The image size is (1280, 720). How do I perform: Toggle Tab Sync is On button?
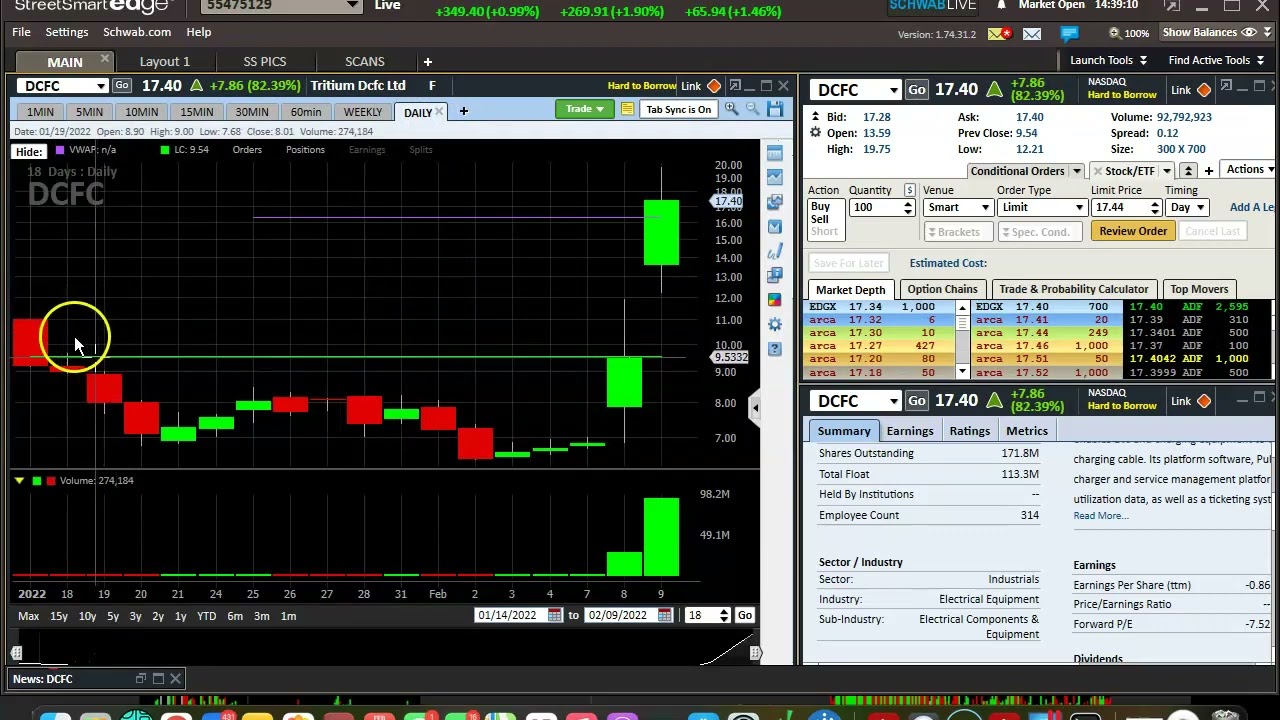coord(678,109)
